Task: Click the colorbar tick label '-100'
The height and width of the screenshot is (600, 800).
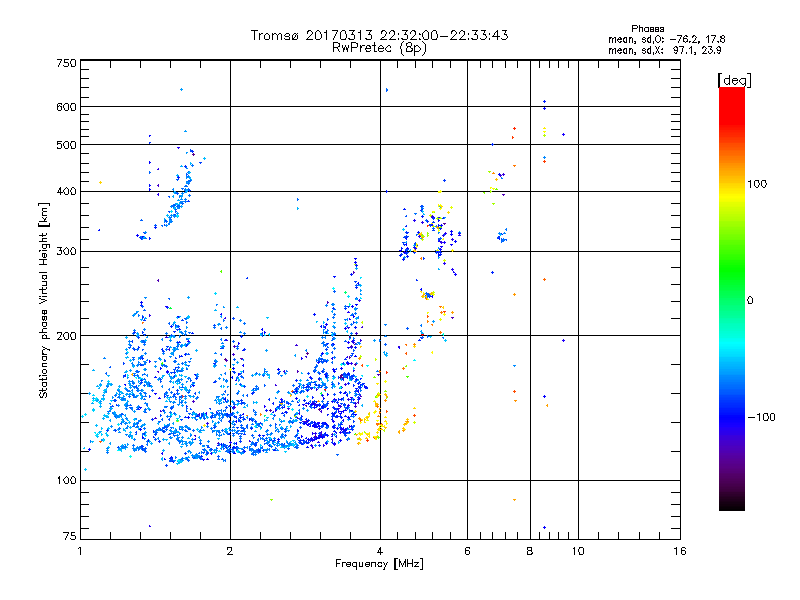Action: (x=761, y=417)
